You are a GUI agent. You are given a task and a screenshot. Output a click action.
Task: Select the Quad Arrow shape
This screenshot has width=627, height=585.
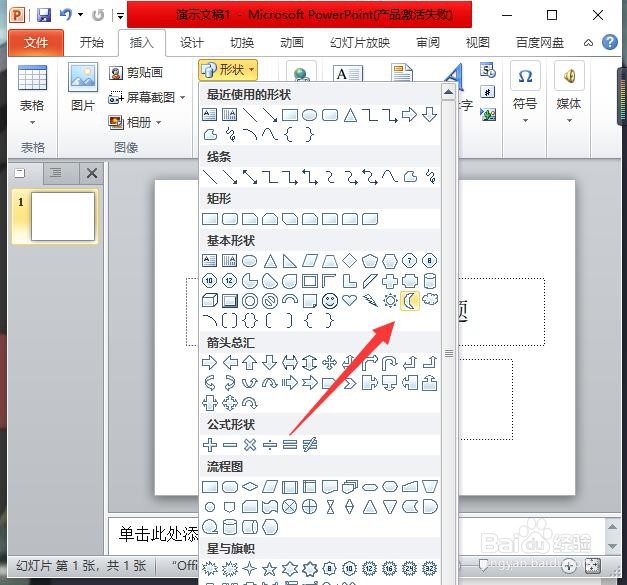click(330, 363)
